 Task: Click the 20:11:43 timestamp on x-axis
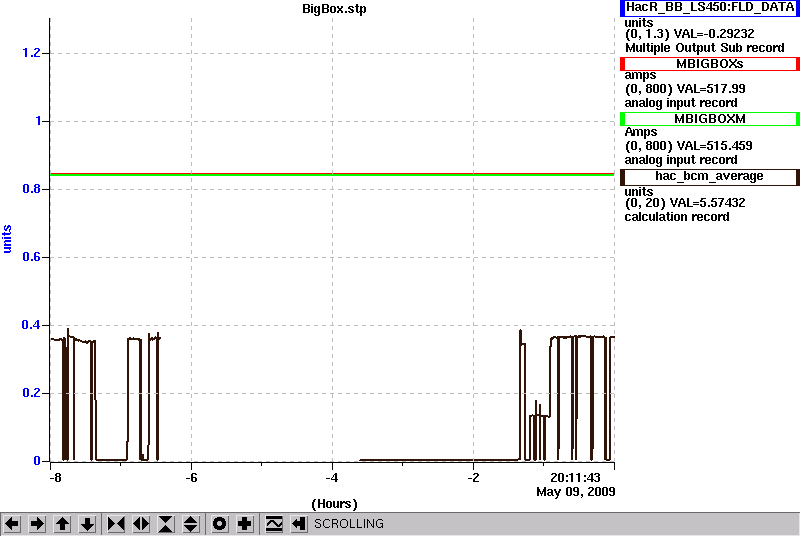(x=575, y=478)
